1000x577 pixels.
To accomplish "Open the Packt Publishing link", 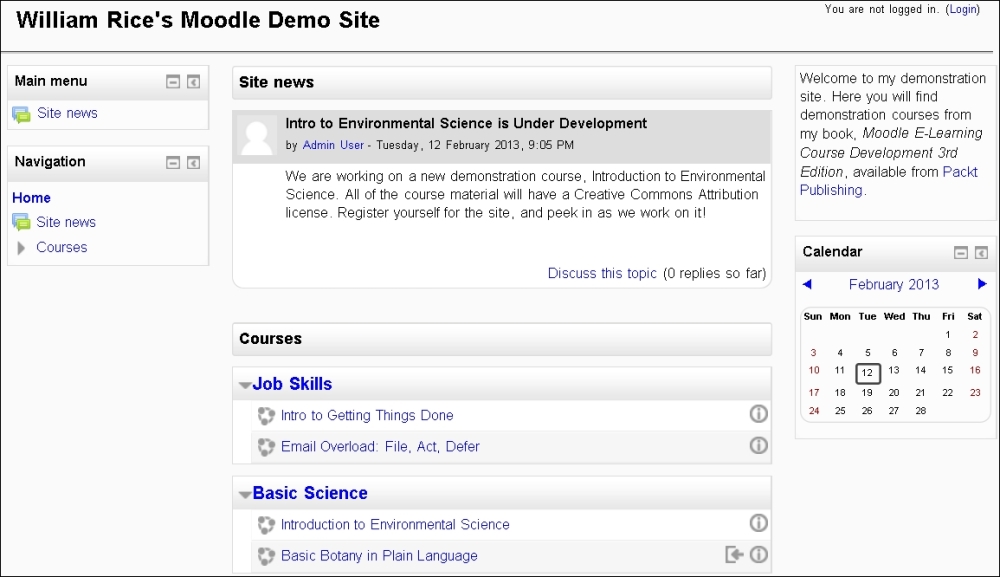I will click(888, 181).
